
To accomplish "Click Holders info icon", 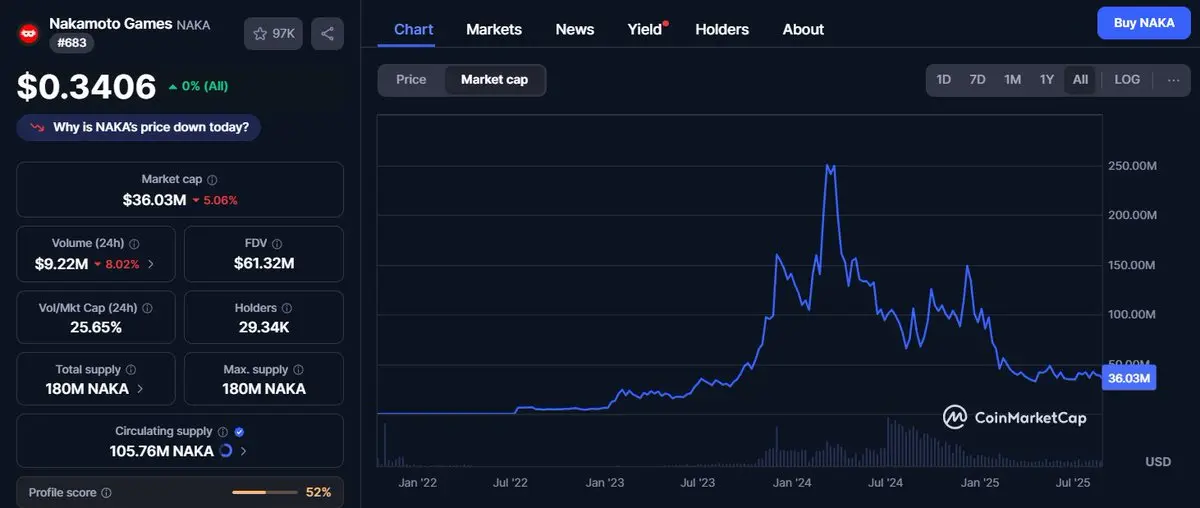I will tap(287, 308).
